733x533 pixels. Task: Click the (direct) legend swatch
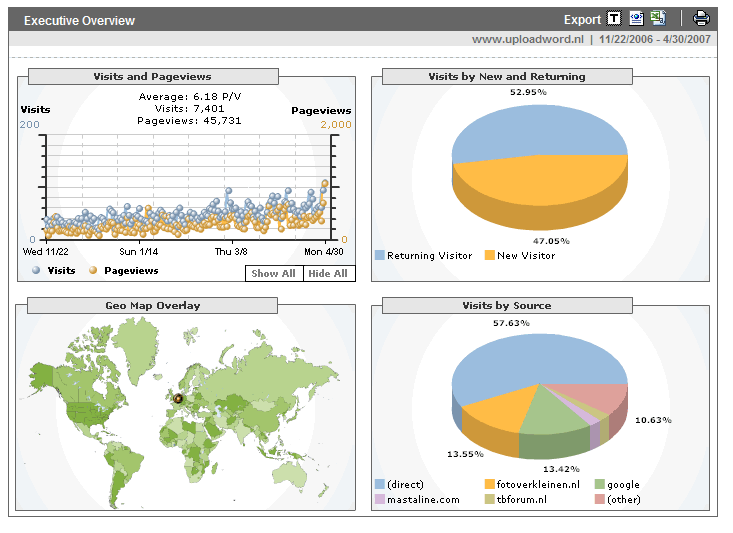(x=380, y=484)
